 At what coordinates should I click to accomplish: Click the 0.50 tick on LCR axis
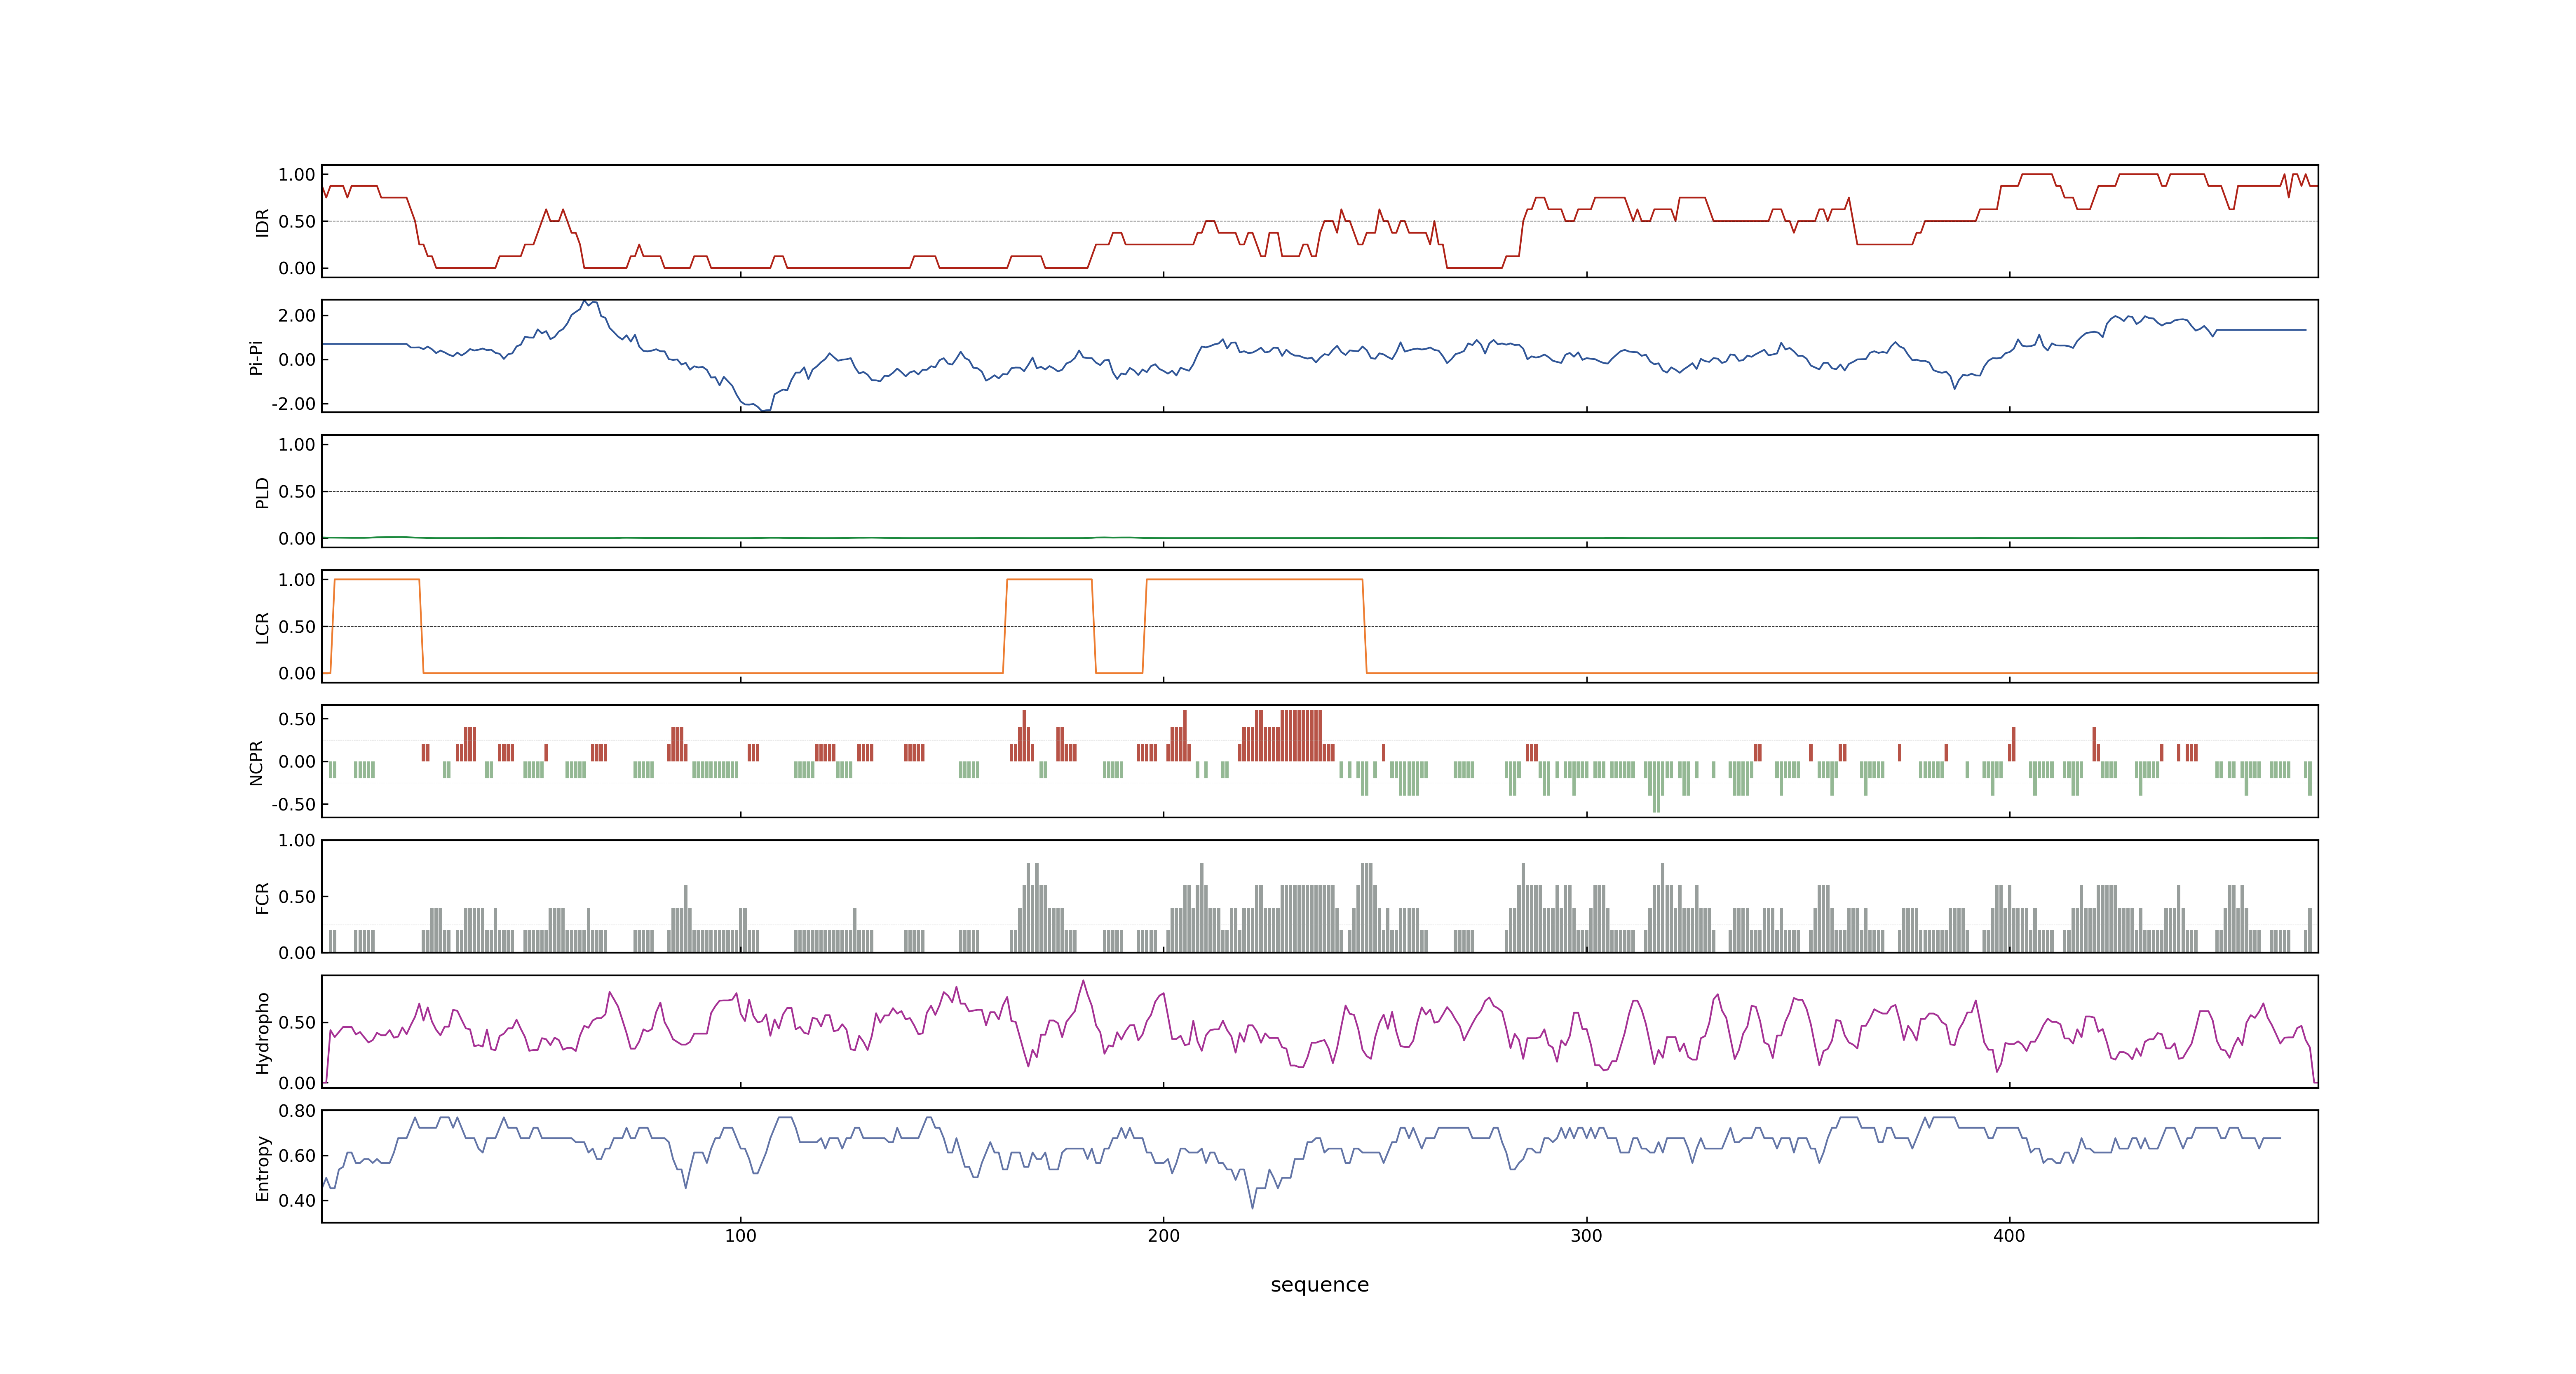point(297,627)
